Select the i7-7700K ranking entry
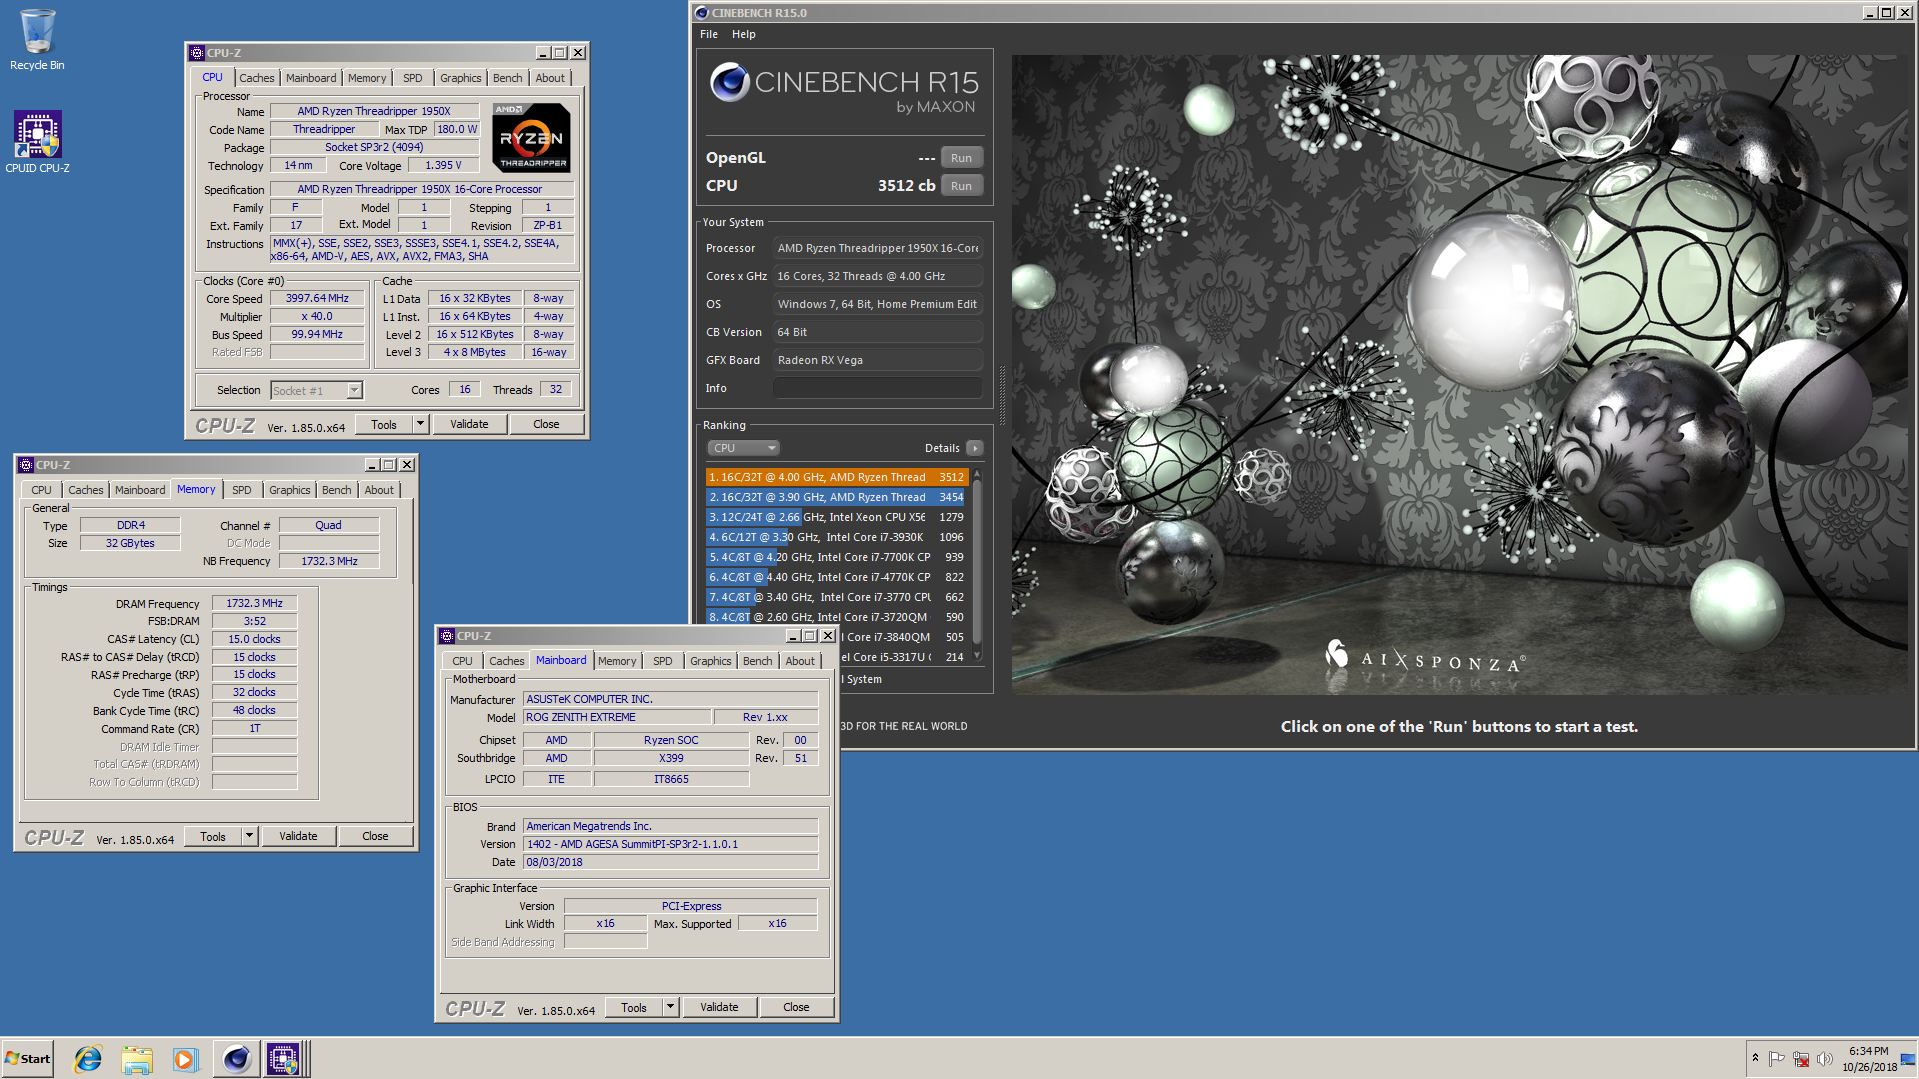The height and width of the screenshot is (1079, 1919). pyautogui.click(x=836, y=557)
